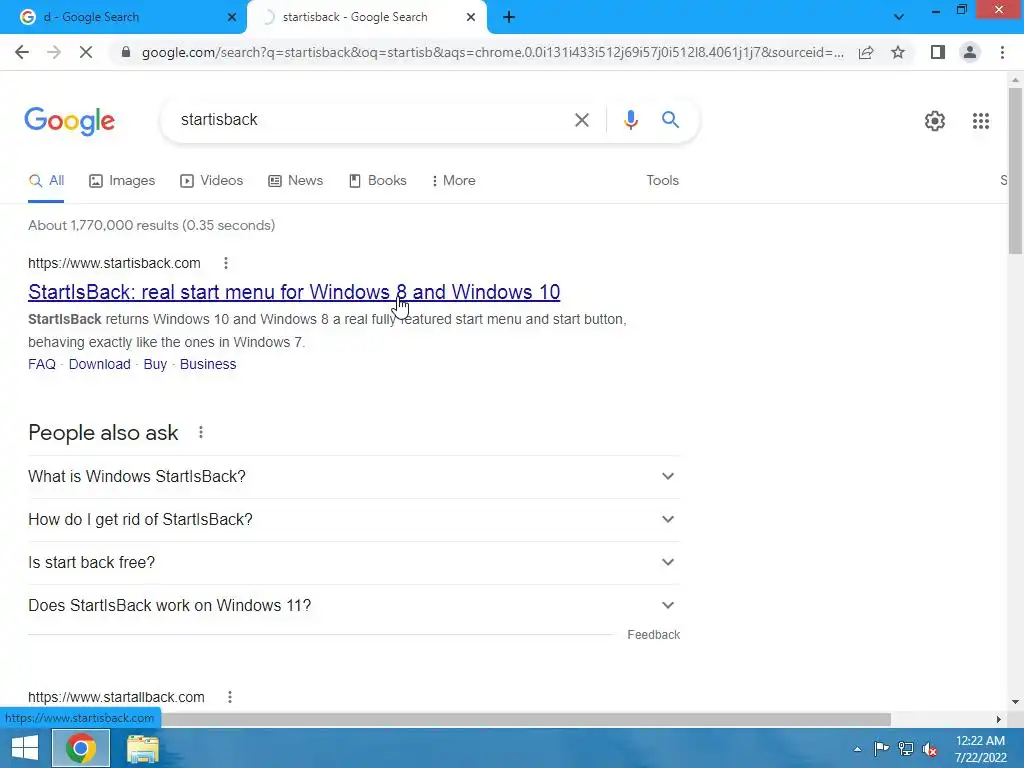Click the muted volume tray icon

pos(930,749)
